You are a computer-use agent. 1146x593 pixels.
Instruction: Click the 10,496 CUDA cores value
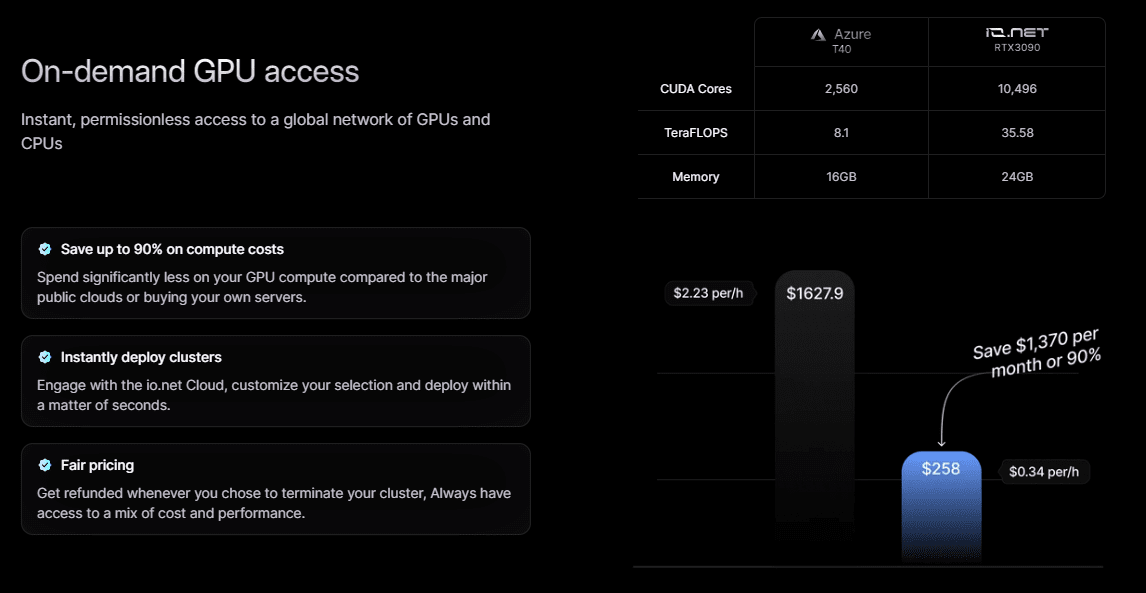(x=1016, y=89)
